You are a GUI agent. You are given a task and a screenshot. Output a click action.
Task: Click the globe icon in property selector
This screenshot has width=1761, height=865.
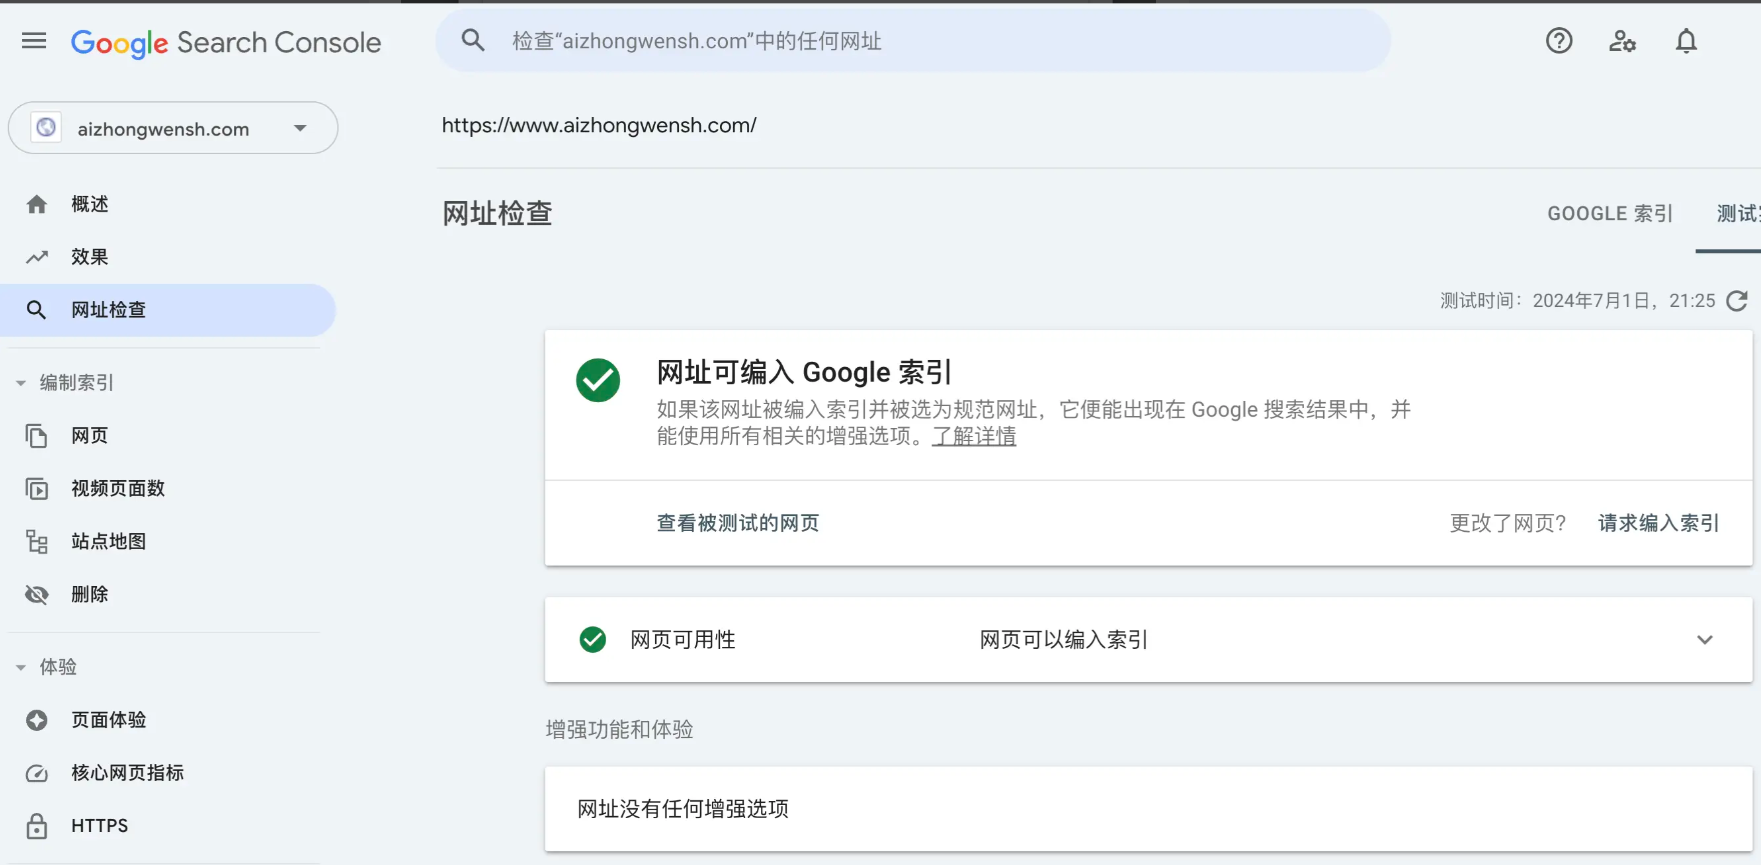click(46, 128)
